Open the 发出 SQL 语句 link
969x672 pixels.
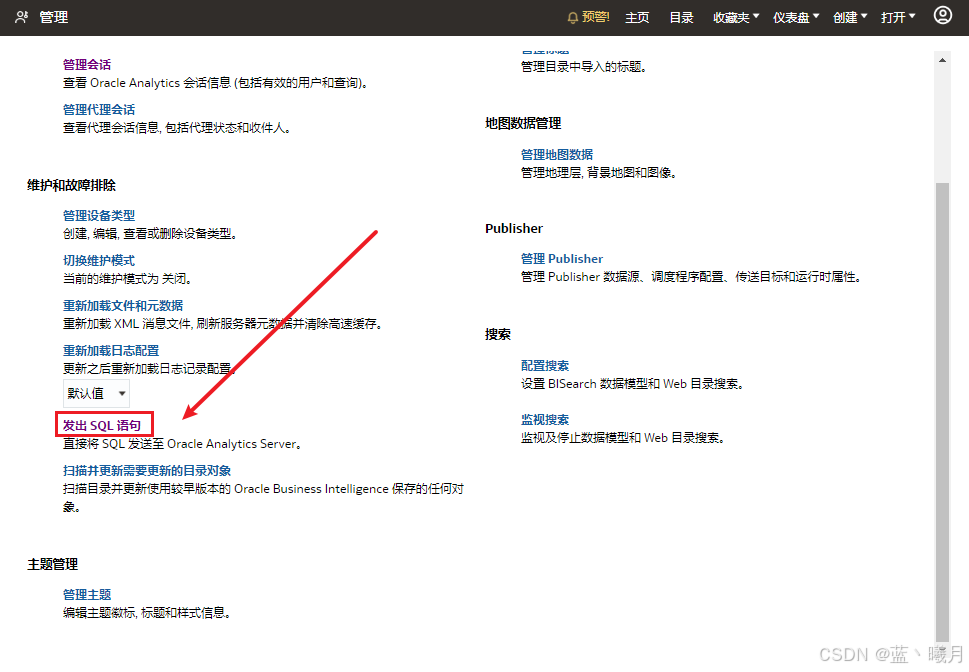[102, 425]
